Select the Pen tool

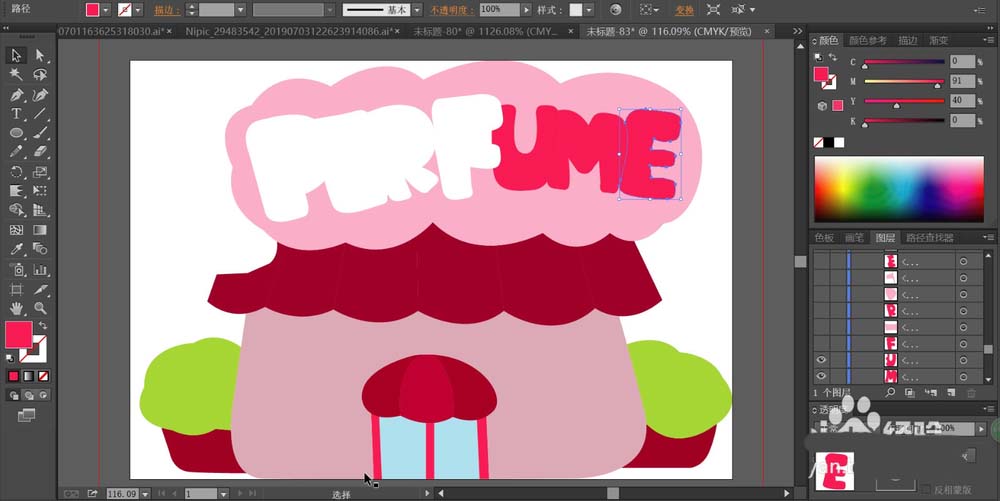[x=16, y=95]
